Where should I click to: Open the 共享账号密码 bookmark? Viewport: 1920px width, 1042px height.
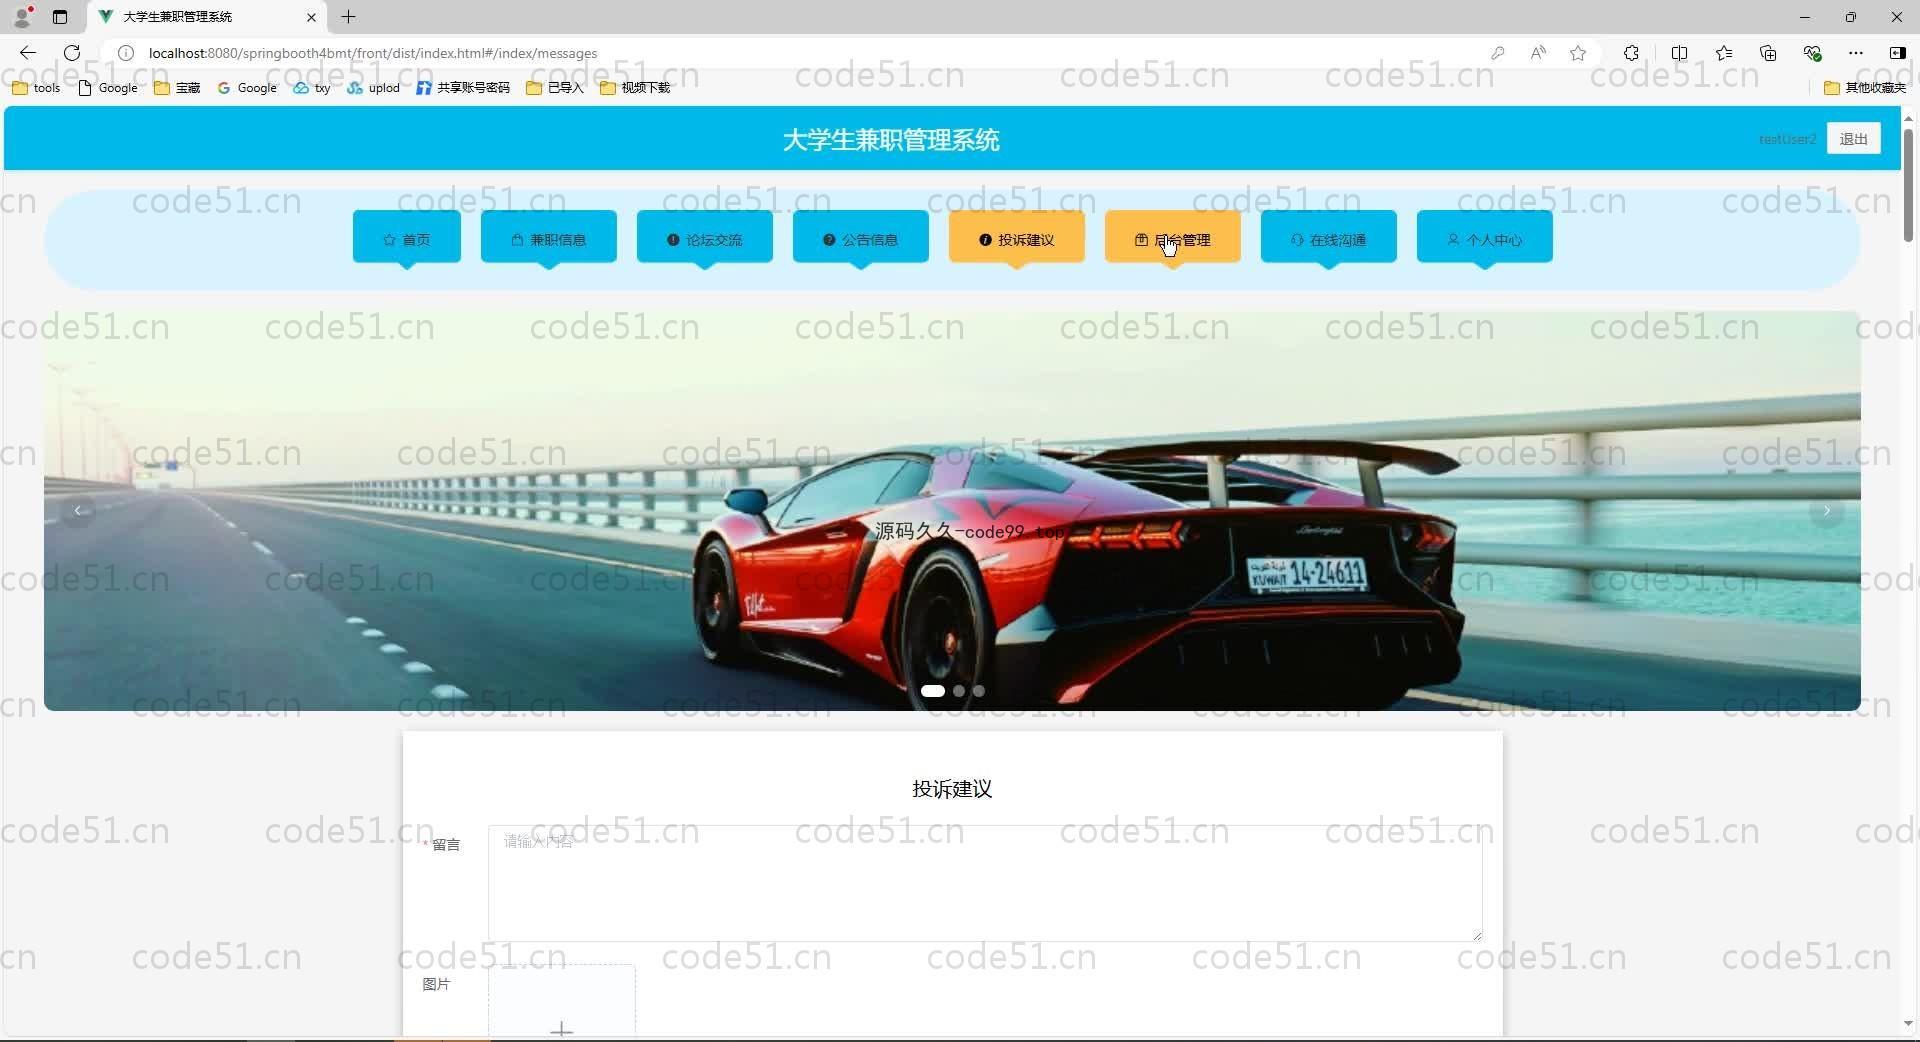(463, 88)
